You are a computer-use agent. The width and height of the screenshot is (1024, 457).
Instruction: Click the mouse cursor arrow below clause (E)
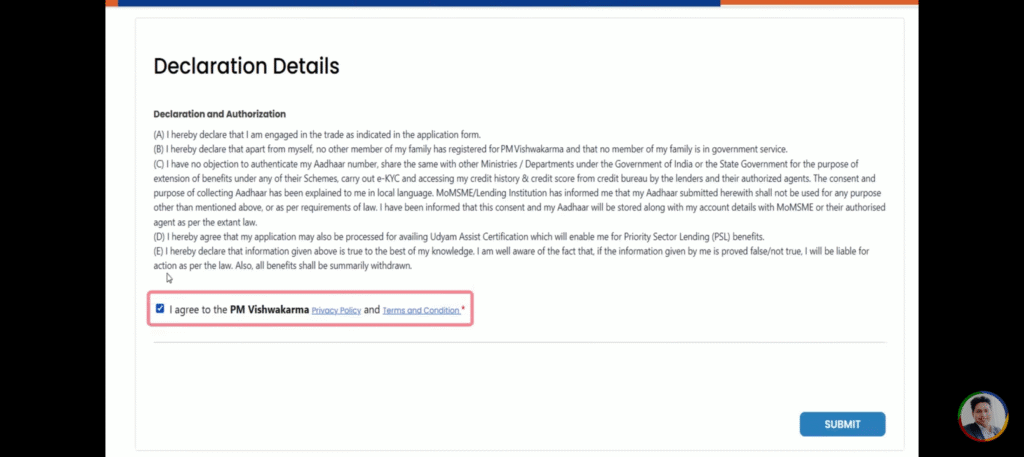(169, 278)
